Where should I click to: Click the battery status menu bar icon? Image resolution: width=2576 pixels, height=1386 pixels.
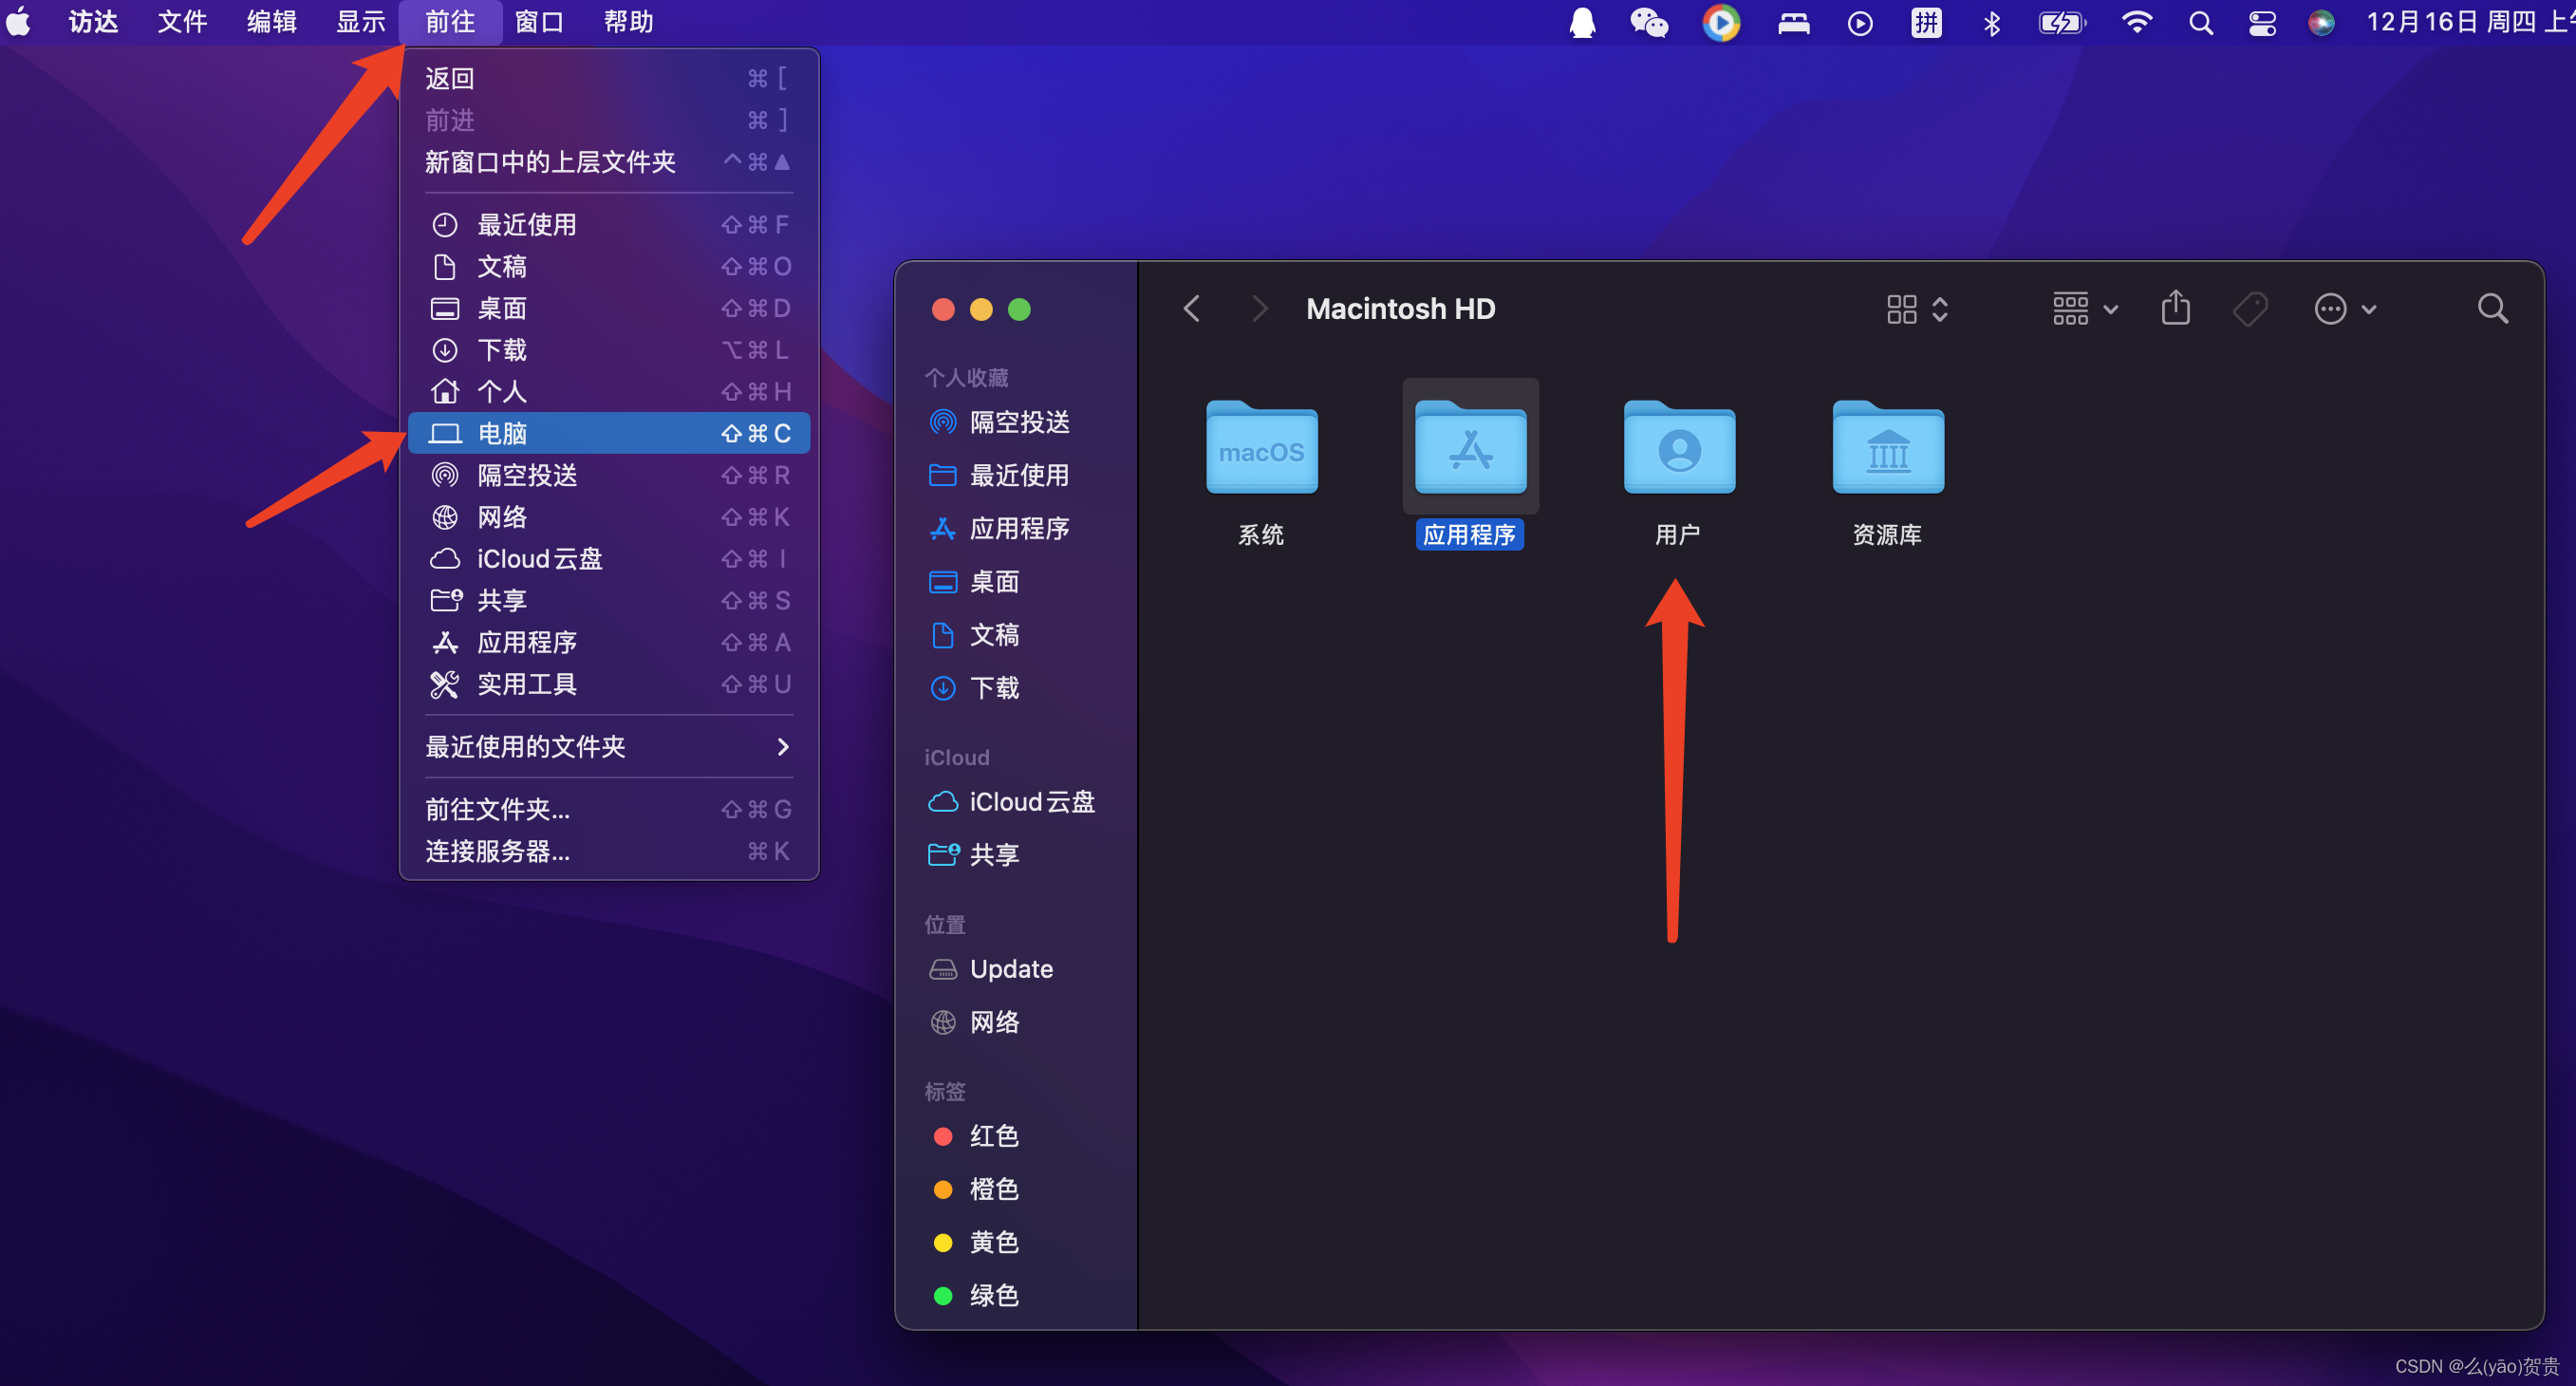pos(2062,22)
